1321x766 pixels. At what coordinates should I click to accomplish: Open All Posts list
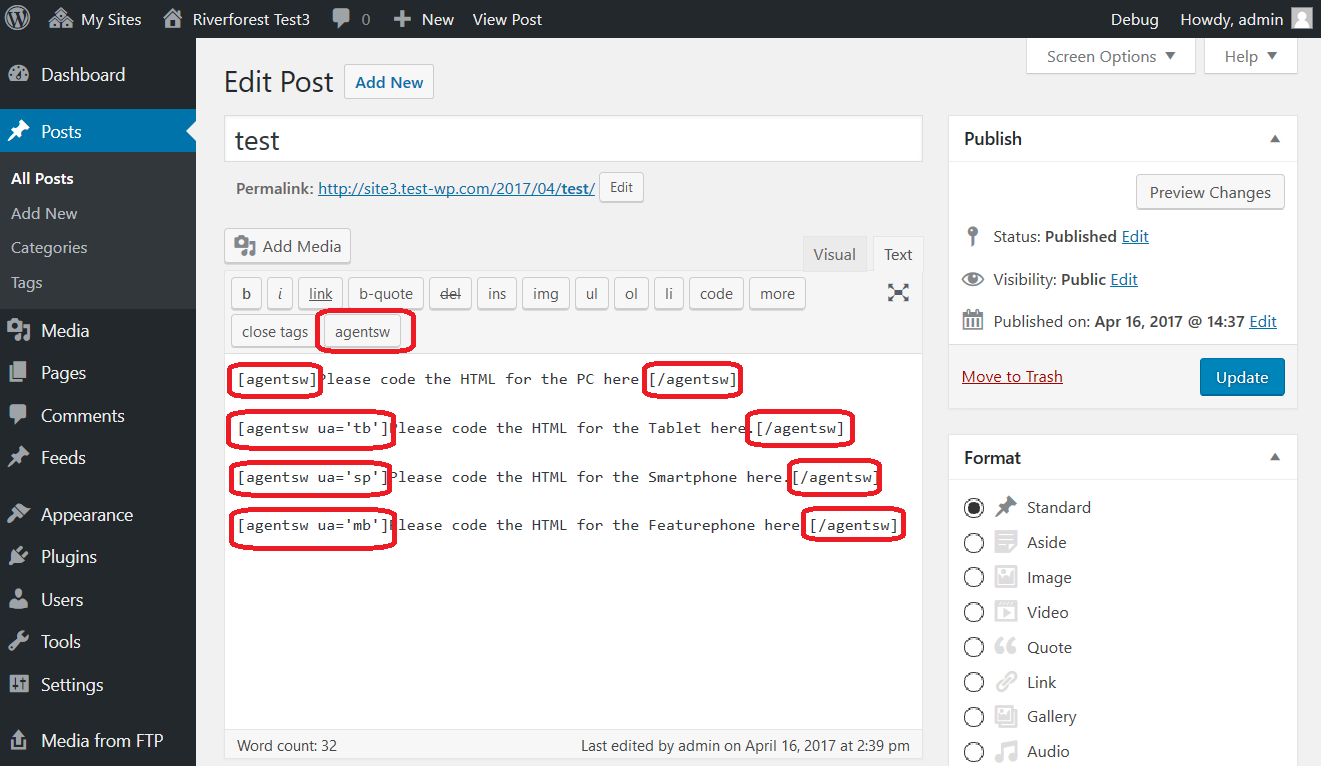pyautogui.click(x=42, y=178)
